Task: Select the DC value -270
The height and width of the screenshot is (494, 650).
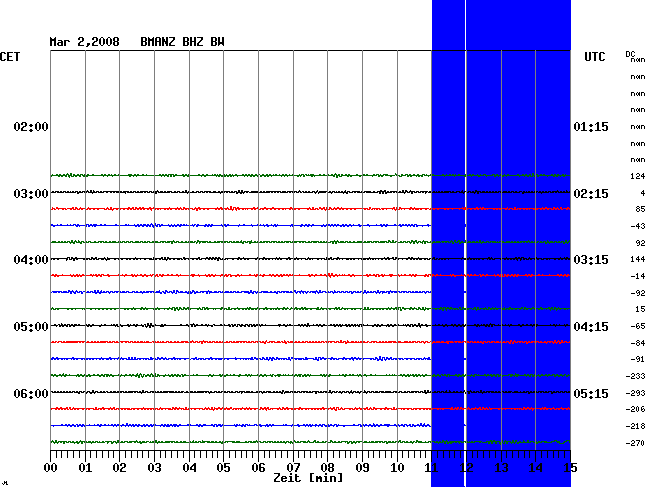Action: pyautogui.click(x=635, y=443)
